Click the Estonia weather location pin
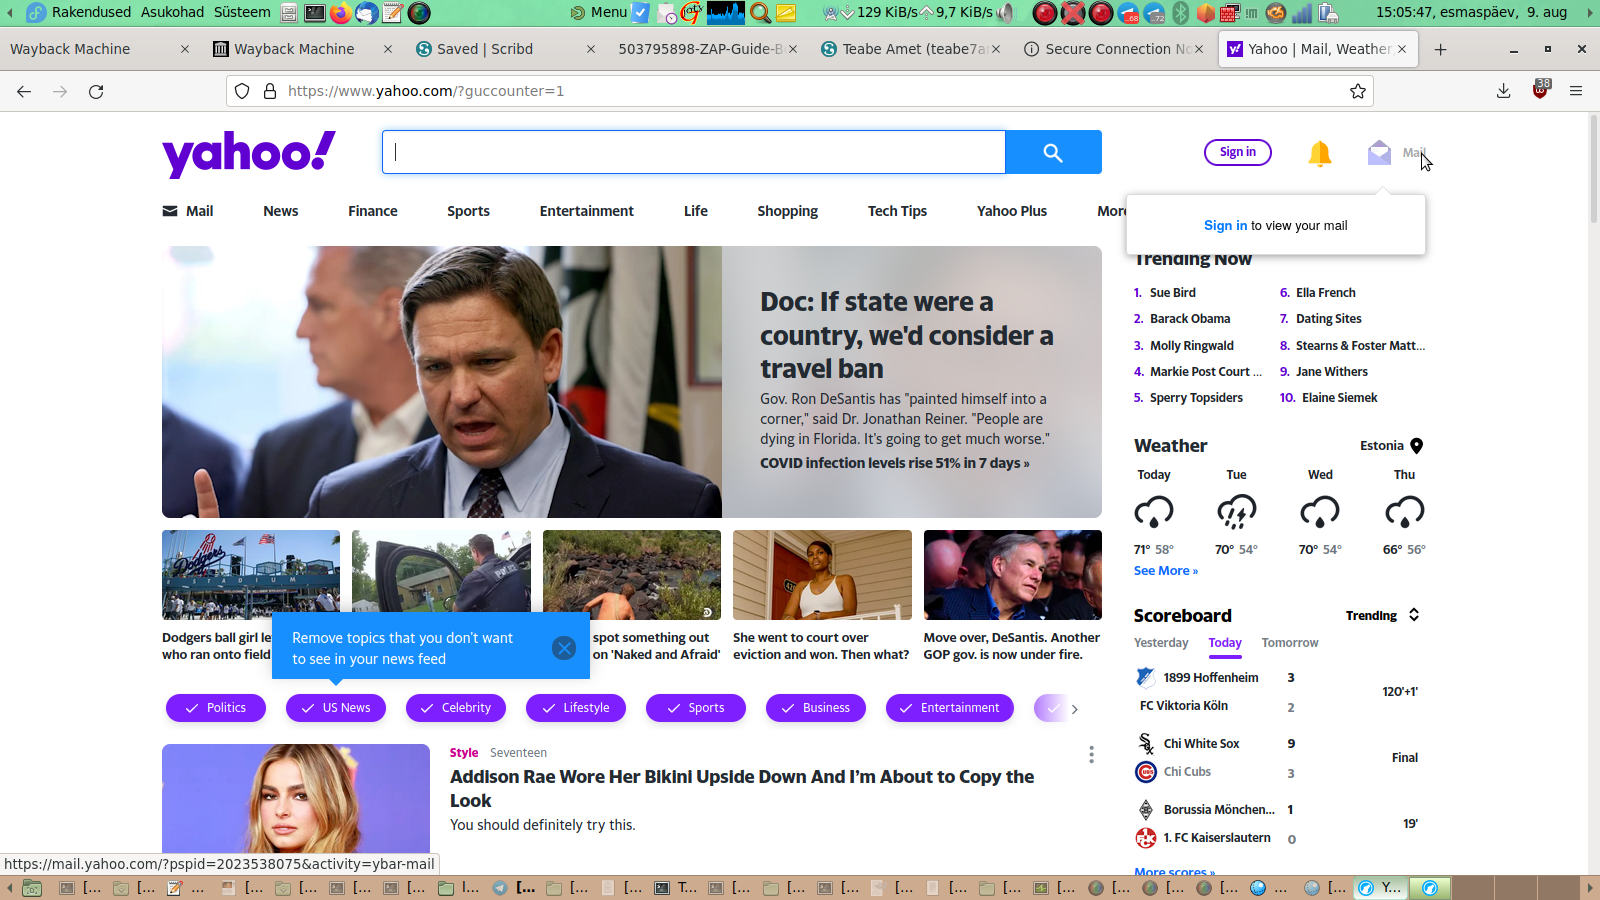 (1416, 446)
